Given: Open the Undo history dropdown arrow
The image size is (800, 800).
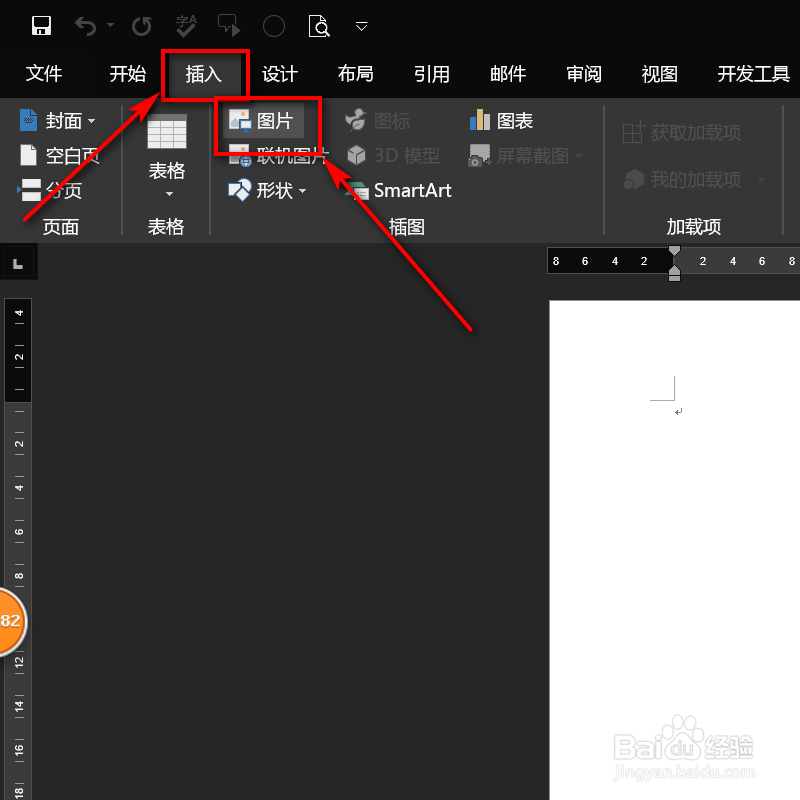Looking at the screenshot, I should [x=110, y=24].
